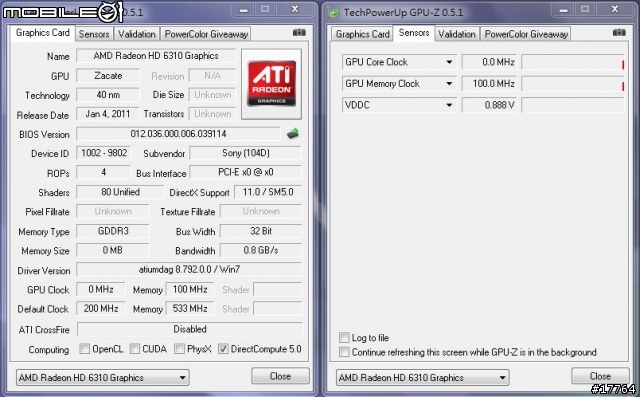
Task: Click the VDDC graph bar
Action: click(573, 105)
